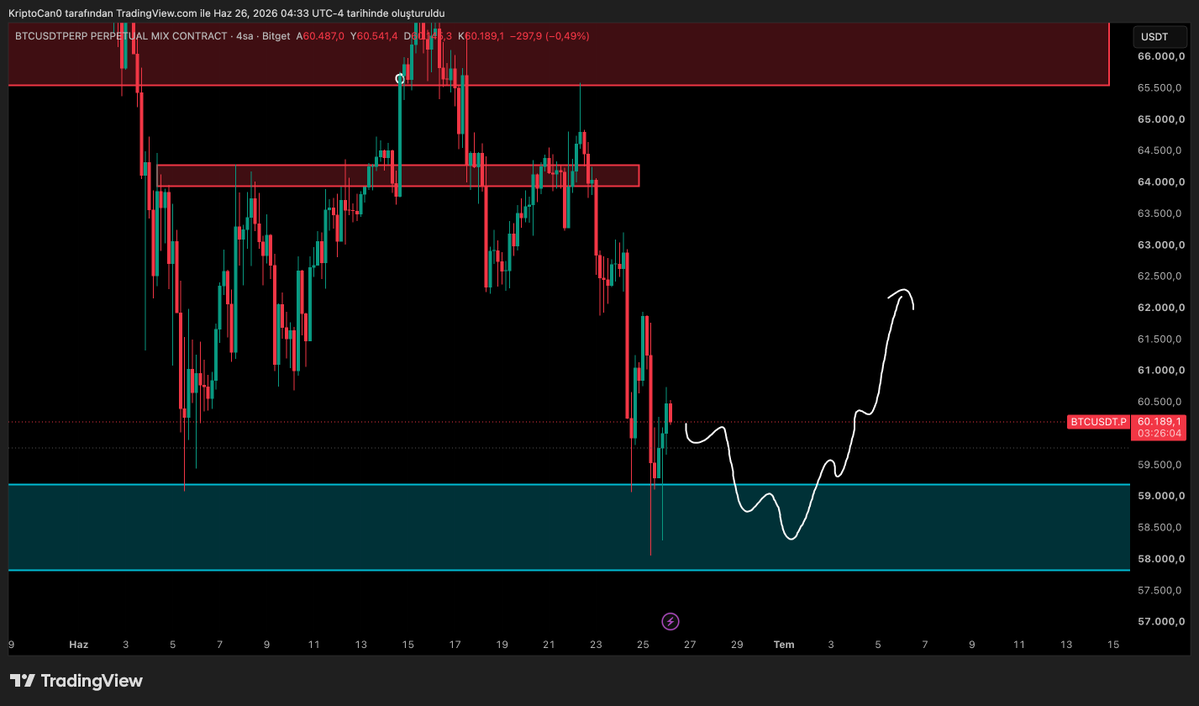Click the 58.500,0 price axis label
The width and height of the screenshot is (1199, 706).
tap(1161, 528)
